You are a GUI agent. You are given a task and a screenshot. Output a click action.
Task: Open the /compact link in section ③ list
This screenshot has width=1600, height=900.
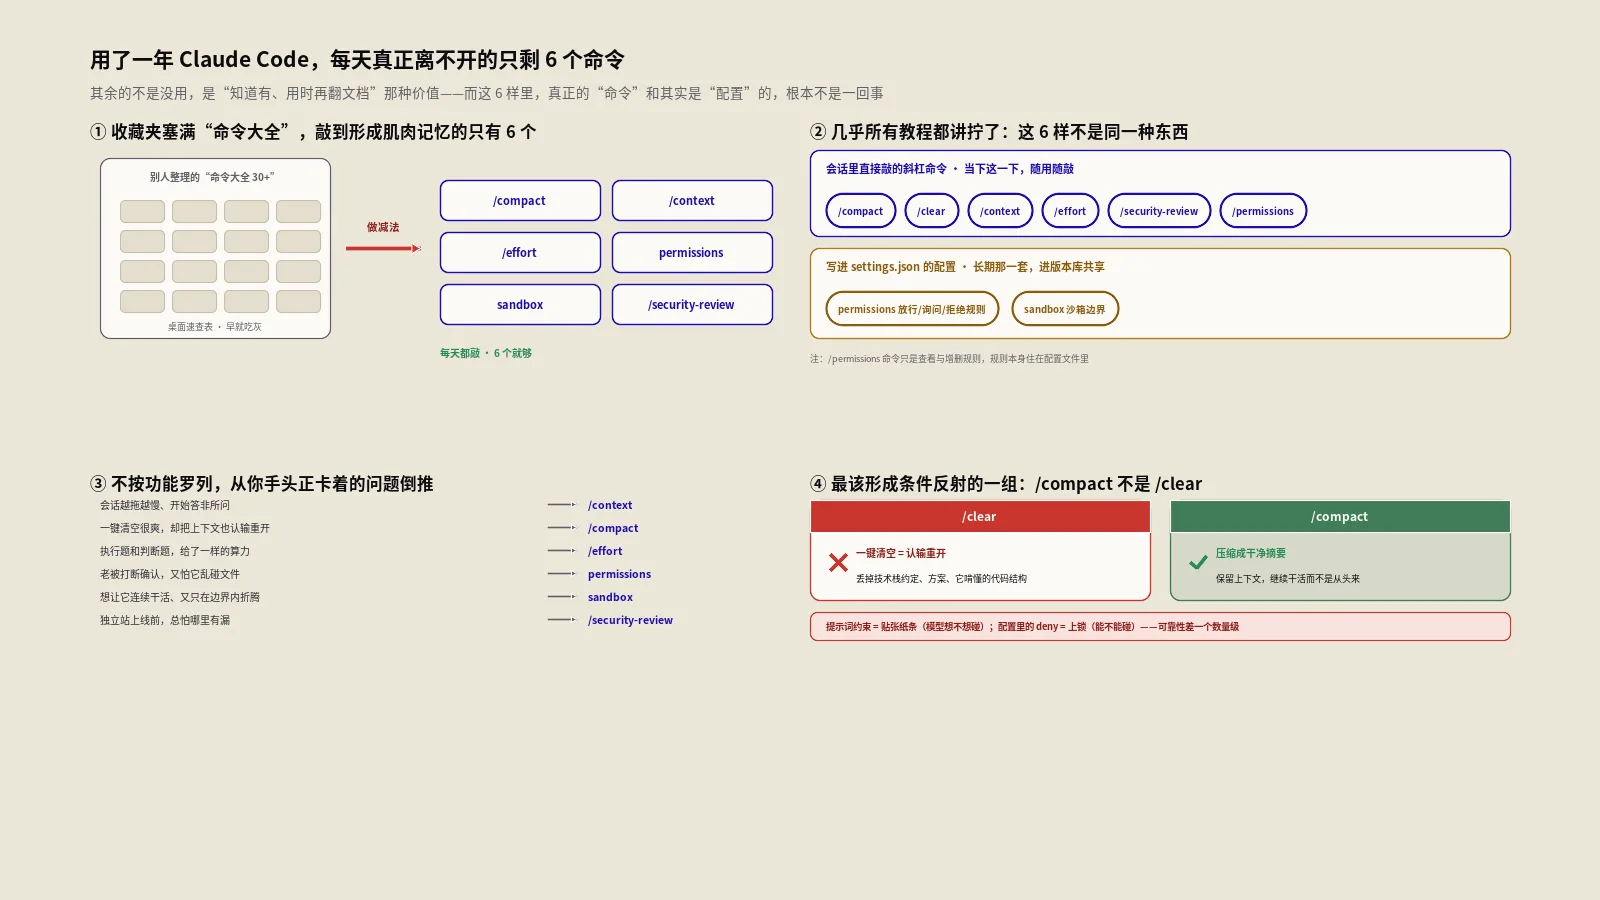click(613, 528)
